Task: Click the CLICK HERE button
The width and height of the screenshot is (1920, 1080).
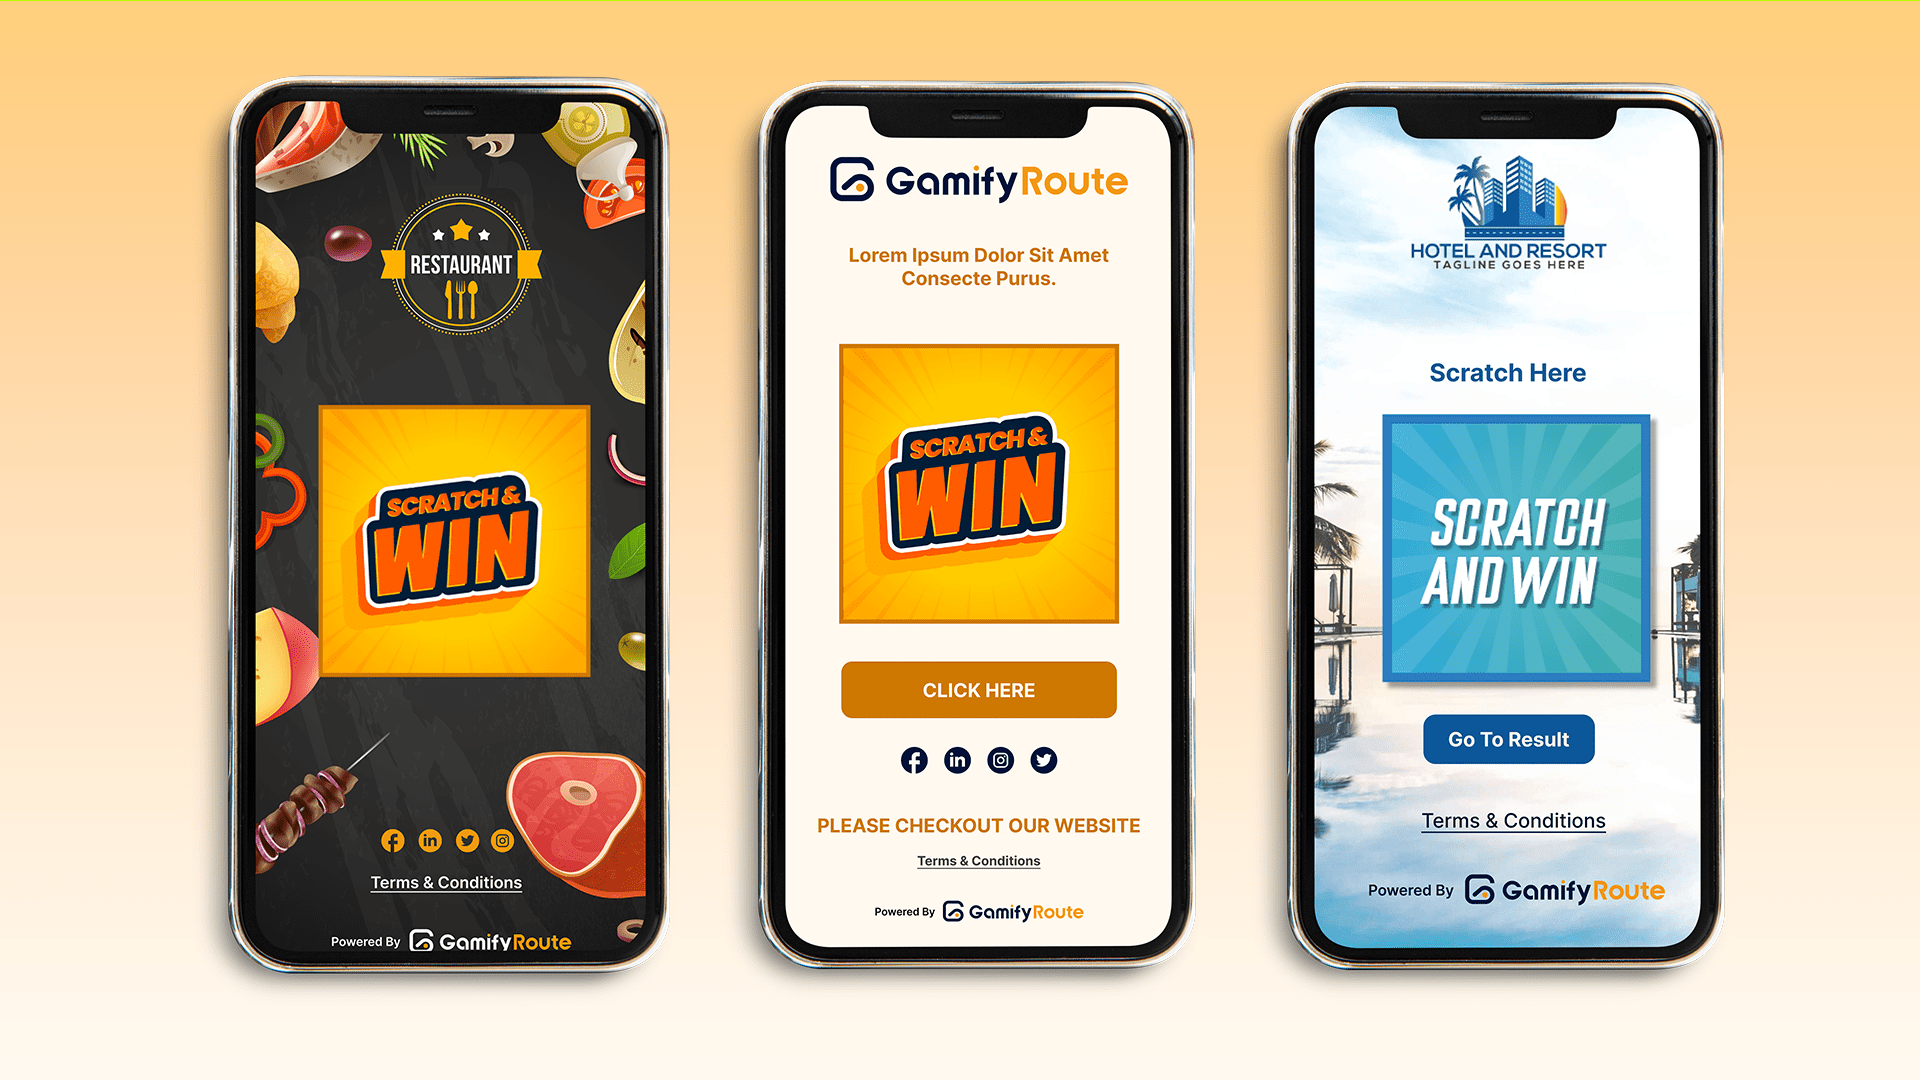Action: (x=978, y=690)
